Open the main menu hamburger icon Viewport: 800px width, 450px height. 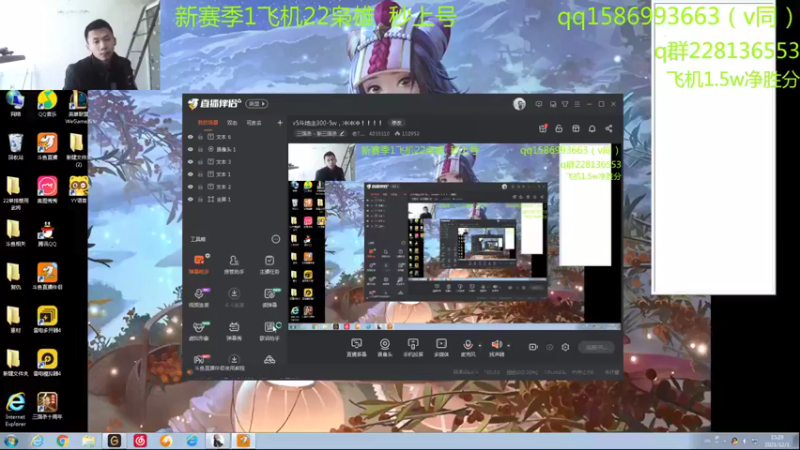coord(577,104)
